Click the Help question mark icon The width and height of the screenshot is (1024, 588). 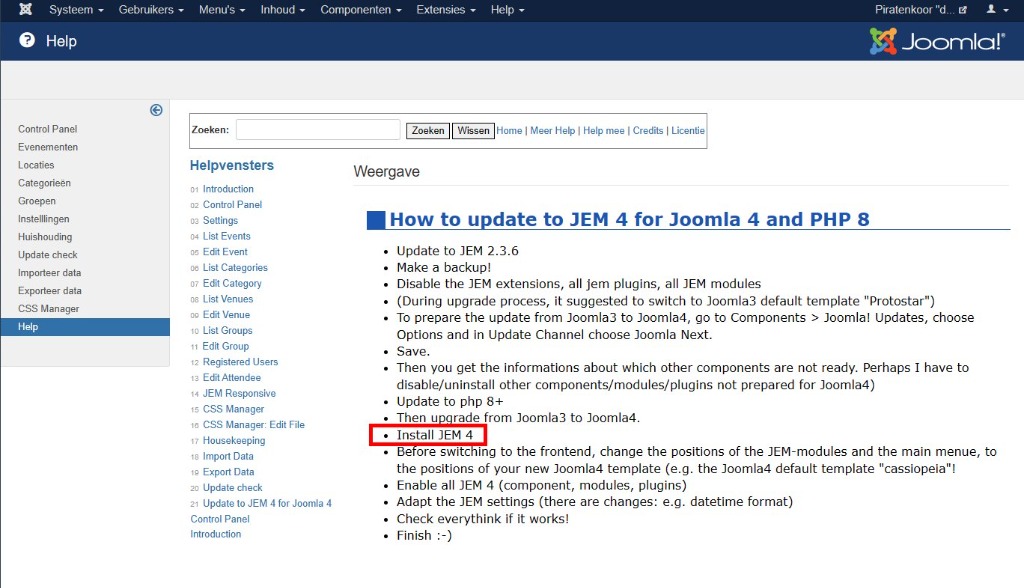coord(27,41)
